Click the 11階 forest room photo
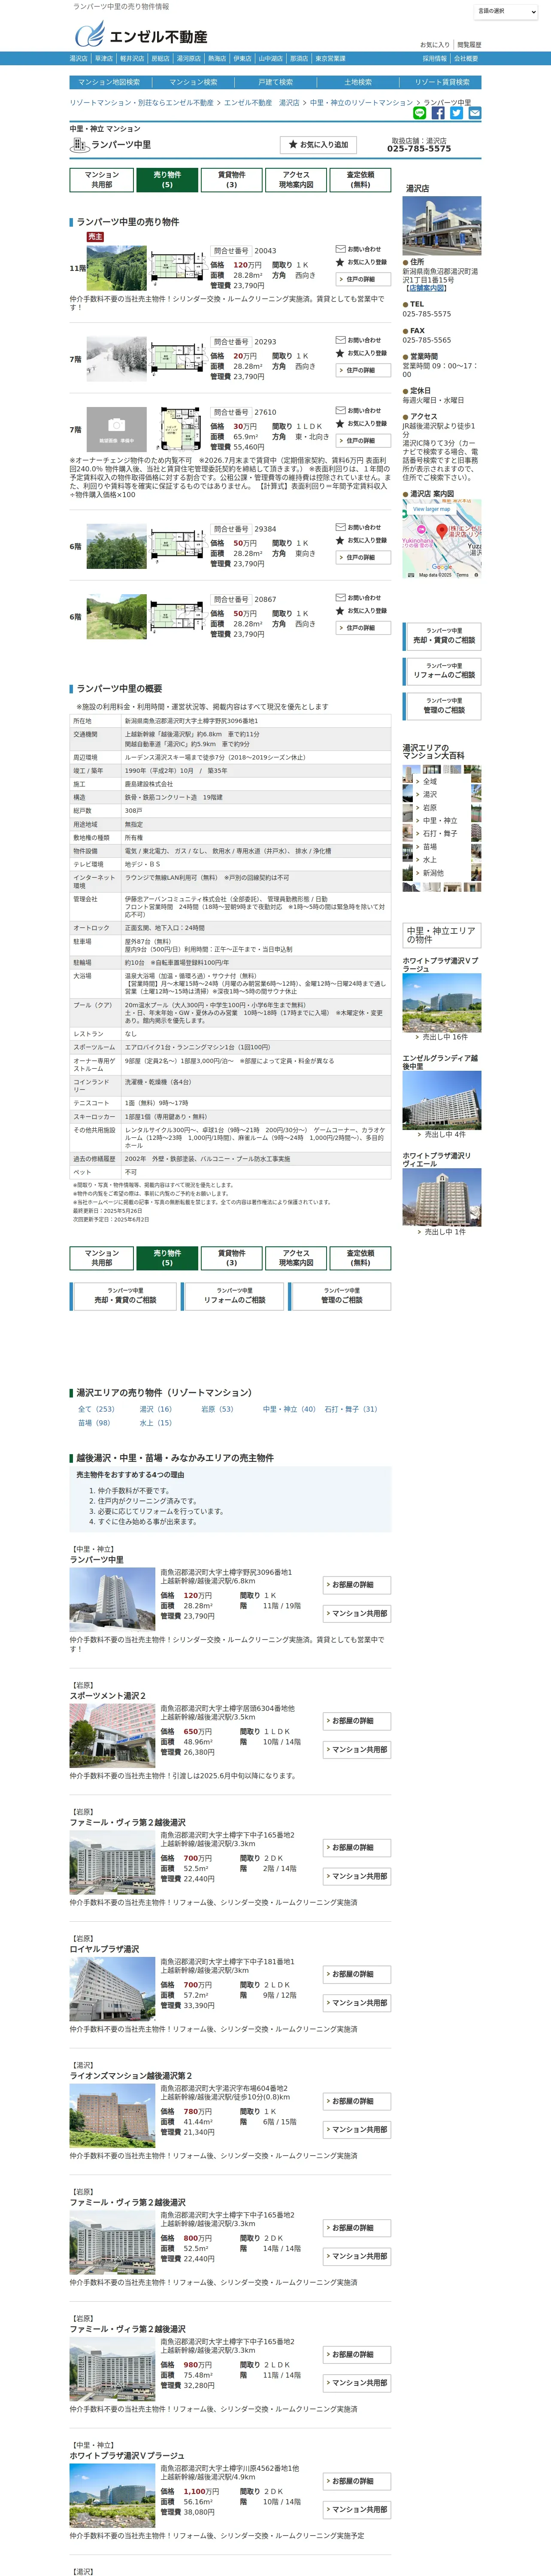Image resolution: width=551 pixels, height=2576 pixels. (117, 268)
